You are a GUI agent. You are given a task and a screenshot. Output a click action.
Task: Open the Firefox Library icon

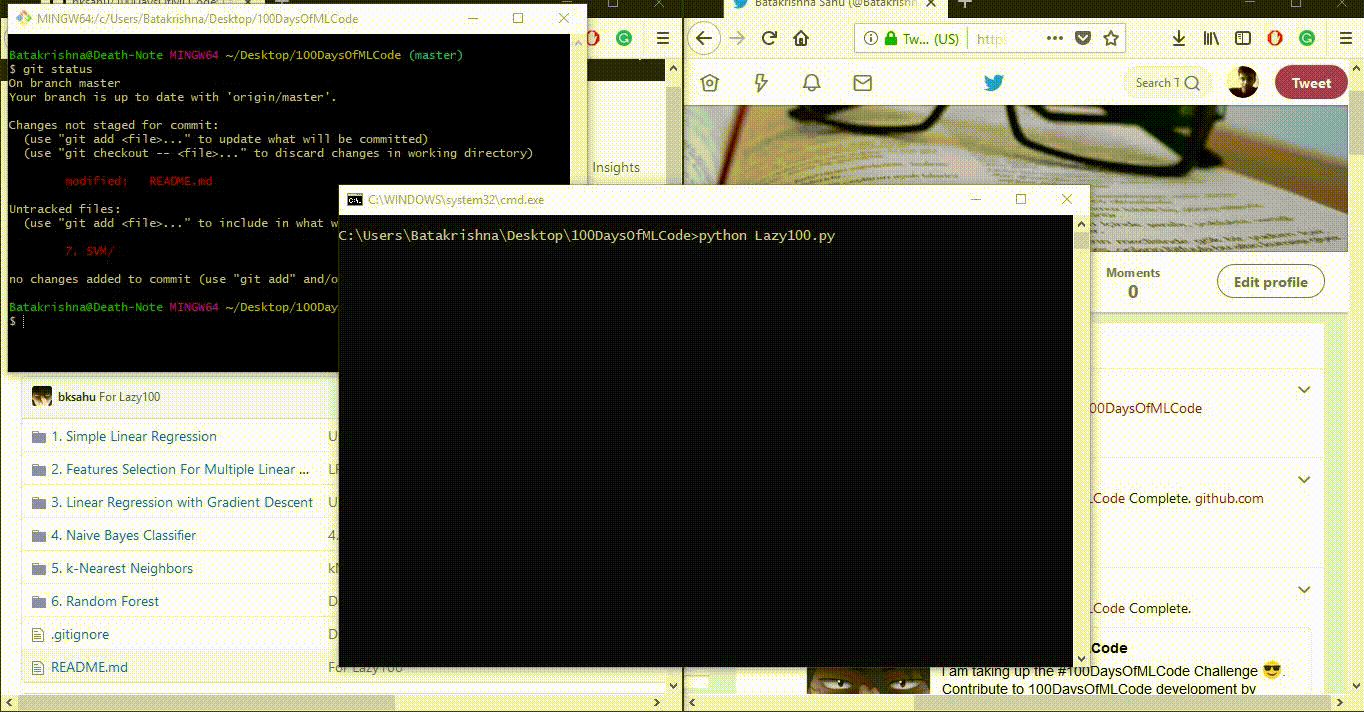coord(1211,38)
